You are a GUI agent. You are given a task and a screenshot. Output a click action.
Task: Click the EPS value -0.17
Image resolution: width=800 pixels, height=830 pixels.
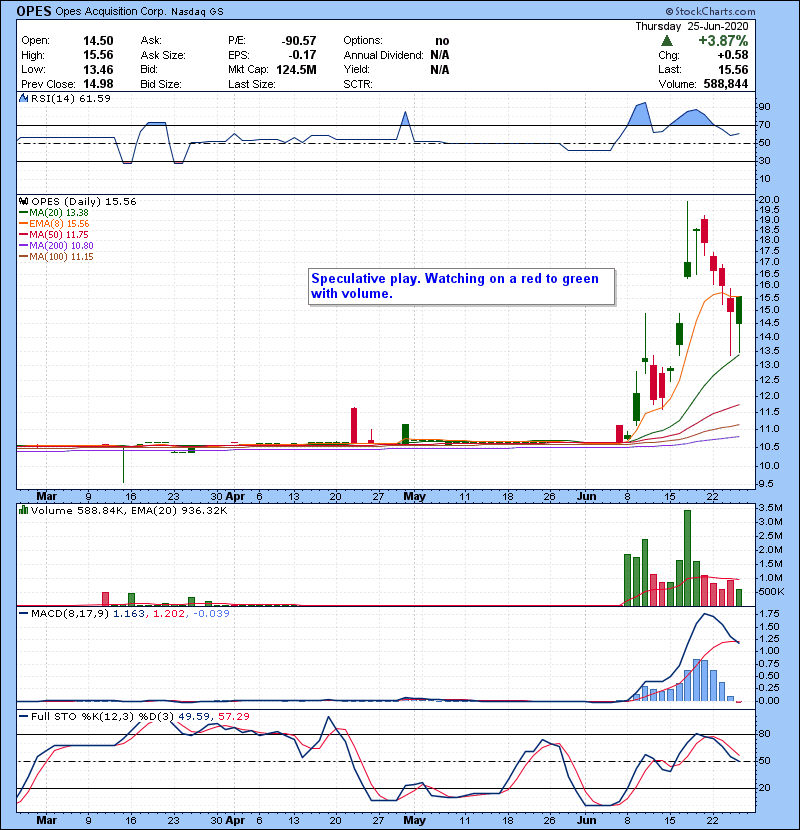tap(302, 55)
